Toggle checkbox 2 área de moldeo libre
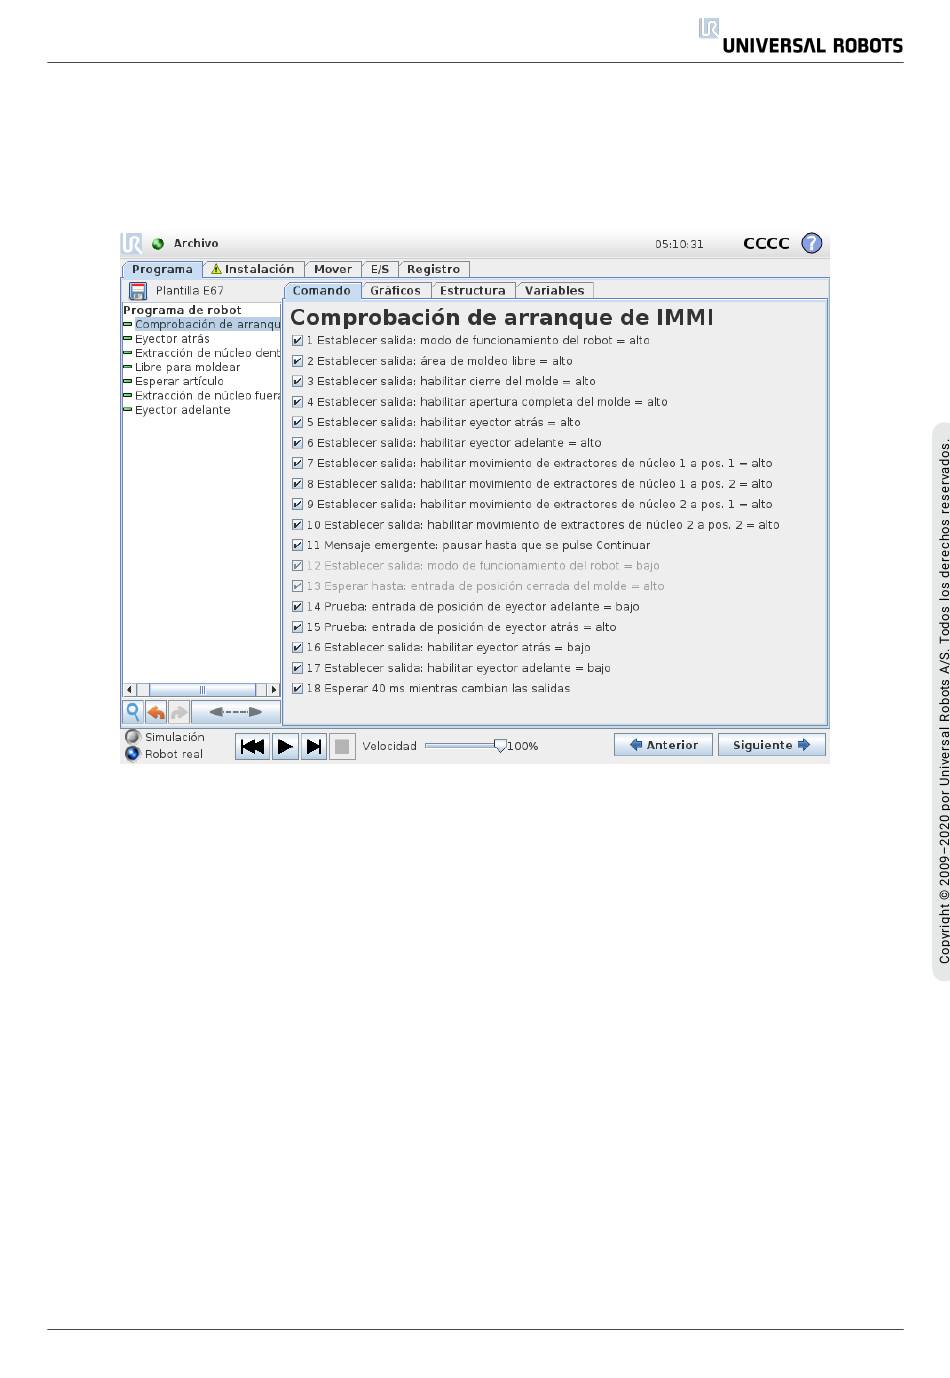 (x=297, y=361)
